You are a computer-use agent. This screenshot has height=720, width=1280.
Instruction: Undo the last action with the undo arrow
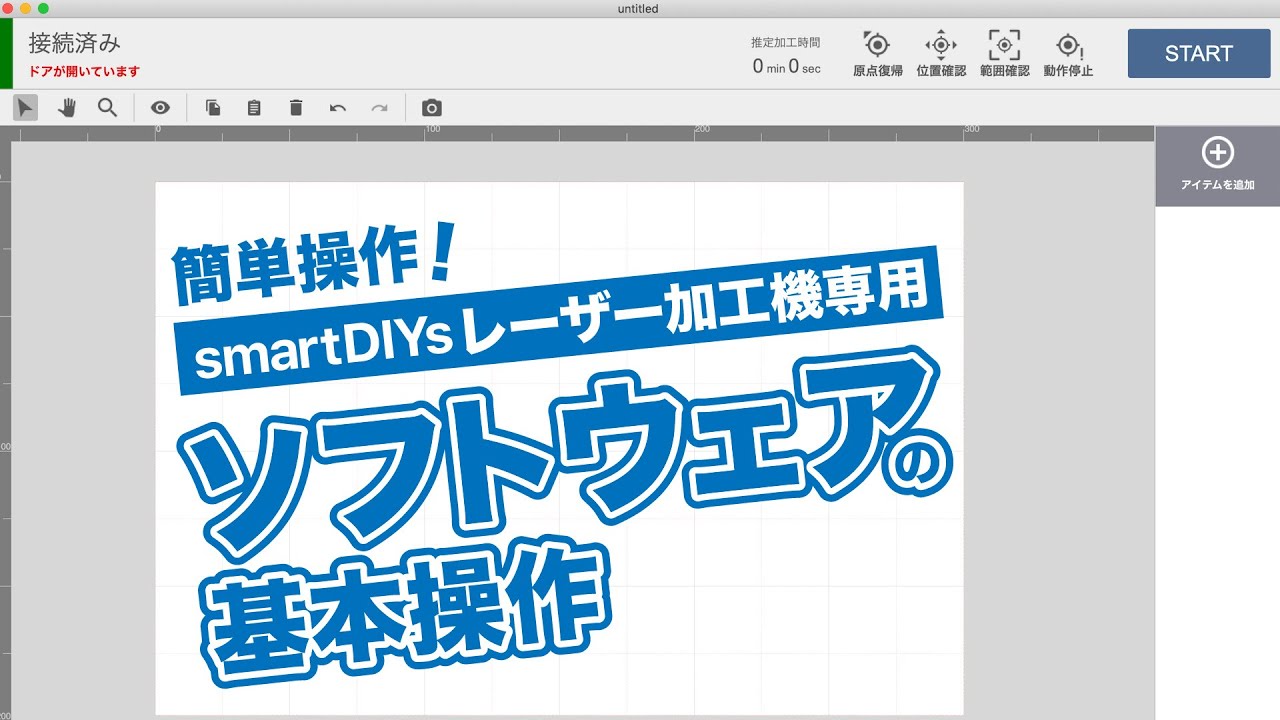[338, 107]
